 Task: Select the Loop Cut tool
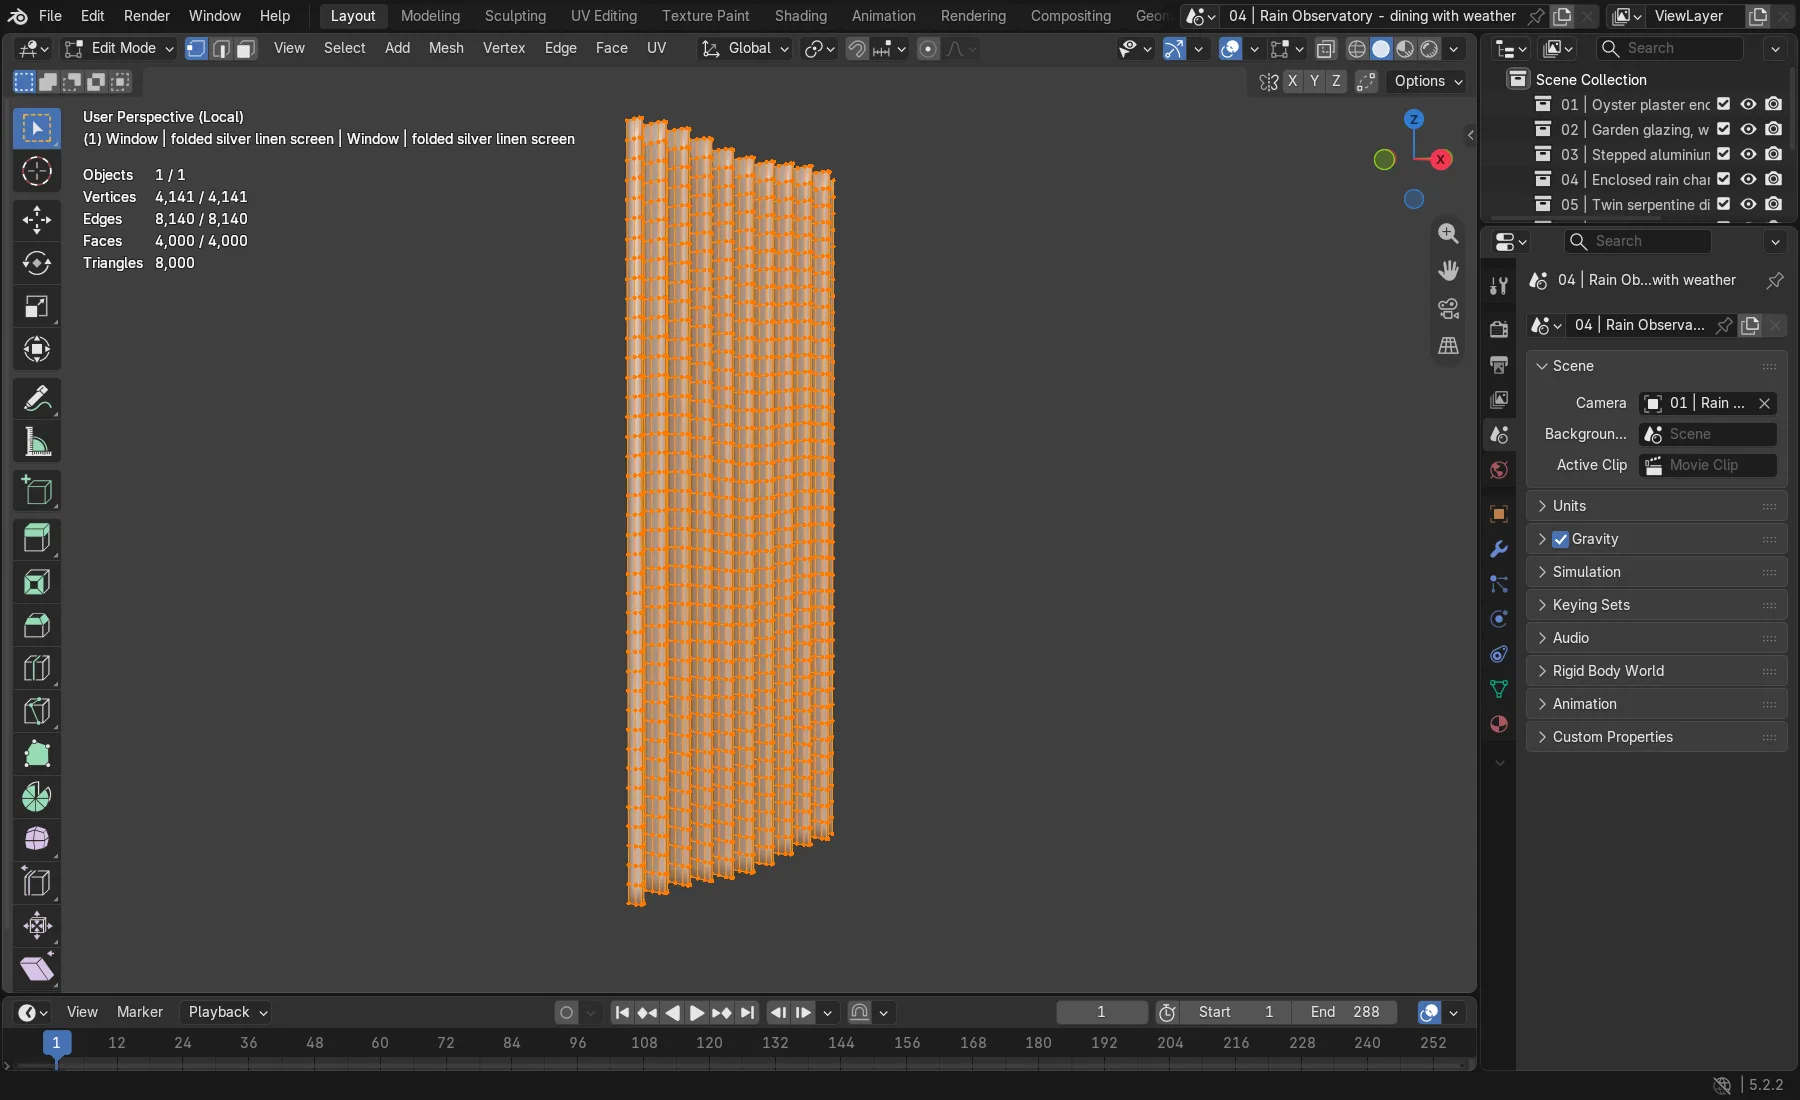37,668
